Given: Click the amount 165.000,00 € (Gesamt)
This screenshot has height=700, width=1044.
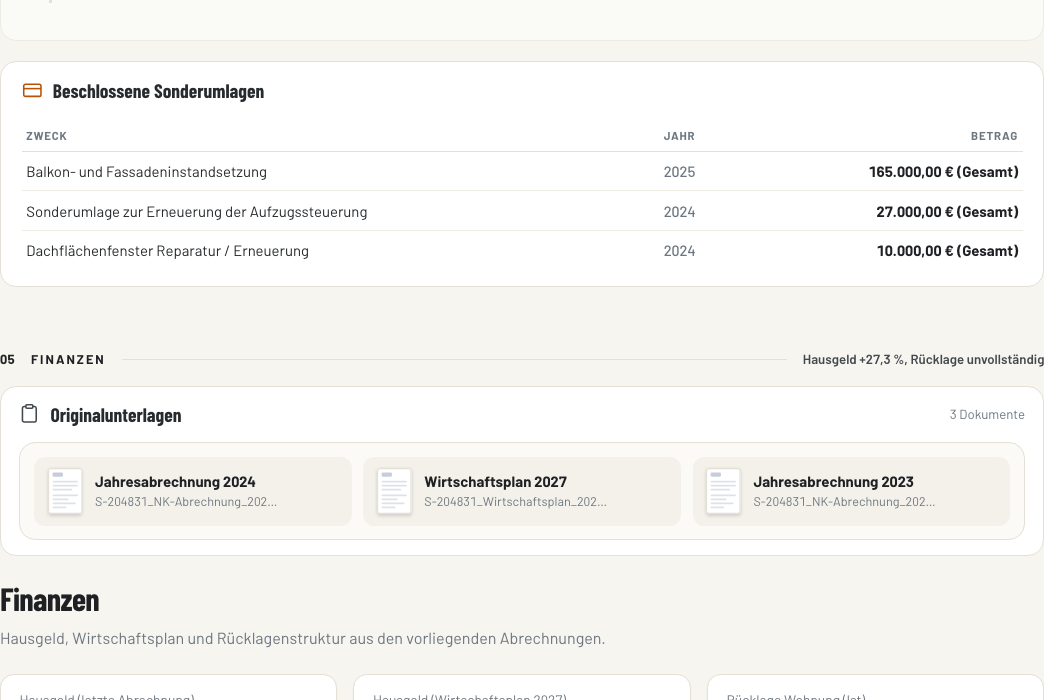Looking at the screenshot, I should 943,172.
